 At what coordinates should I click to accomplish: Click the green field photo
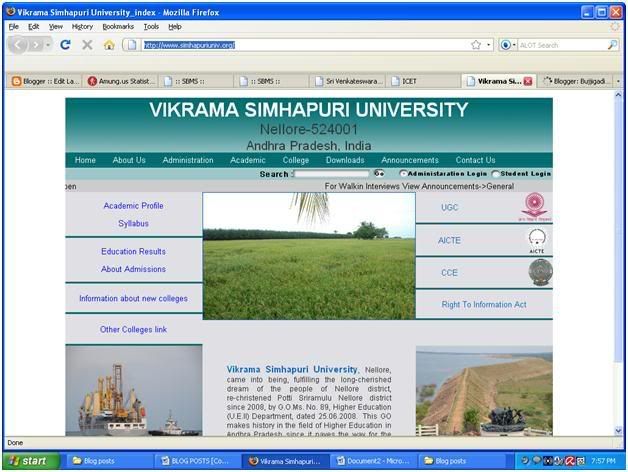[309, 256]
